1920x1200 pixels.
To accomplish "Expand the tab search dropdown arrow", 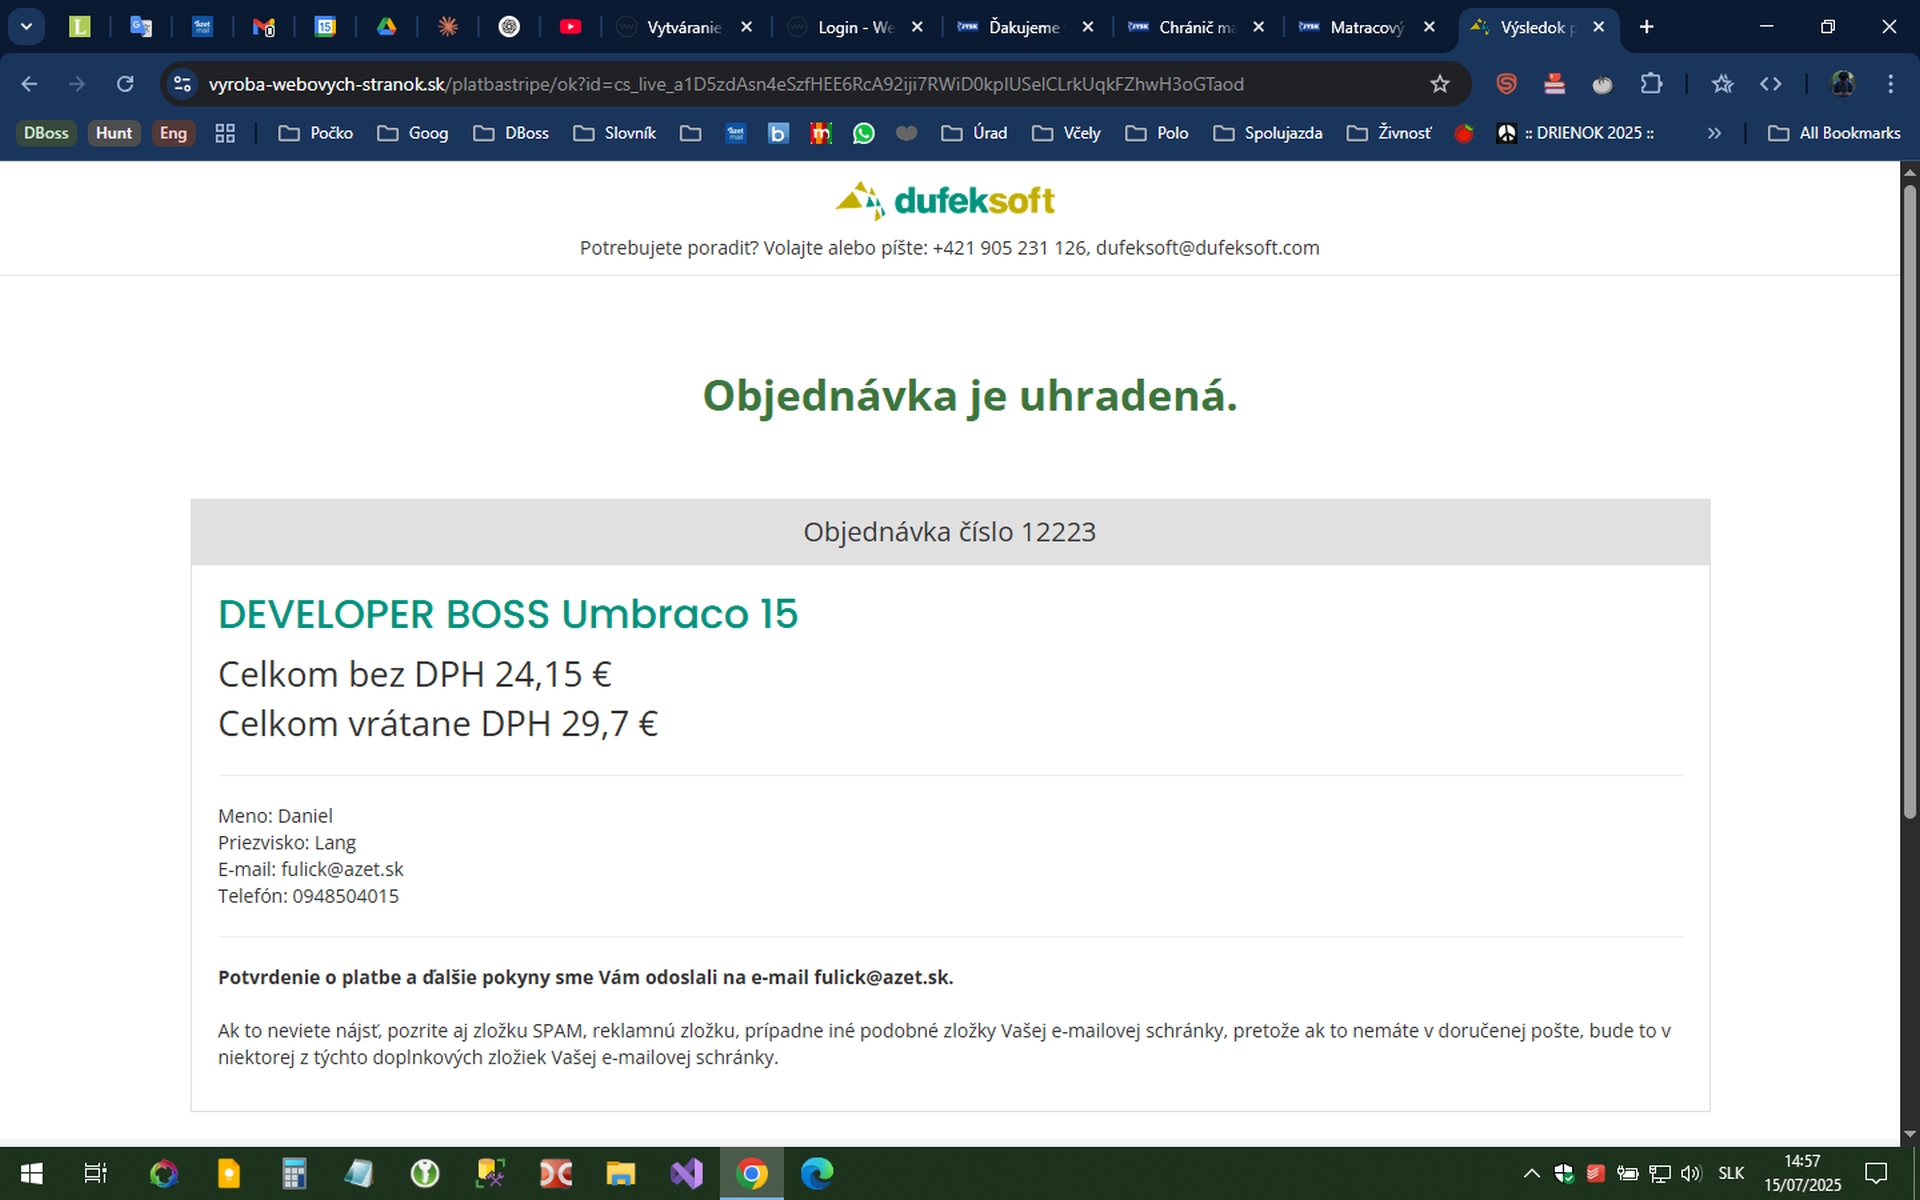I will pos(27,27).
